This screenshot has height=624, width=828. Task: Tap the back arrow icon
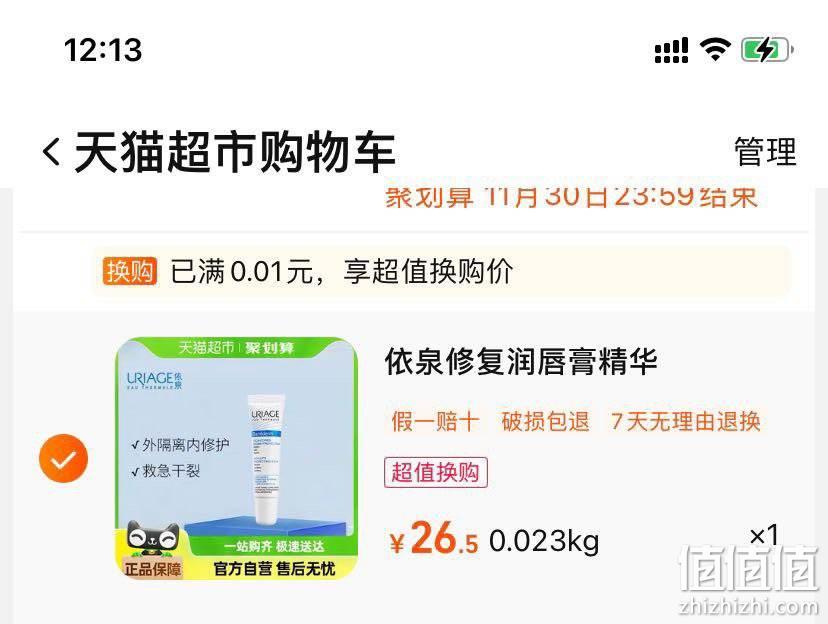point(51,152)
